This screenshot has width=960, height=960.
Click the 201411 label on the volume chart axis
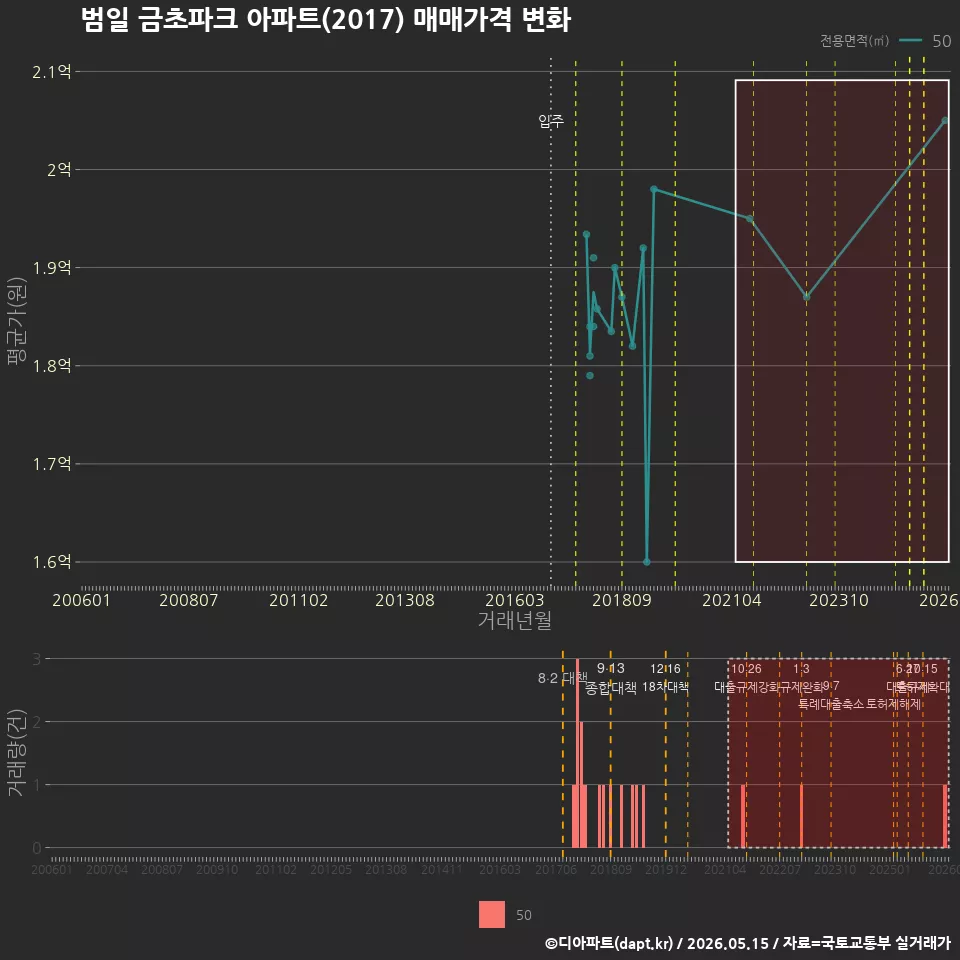442,869
